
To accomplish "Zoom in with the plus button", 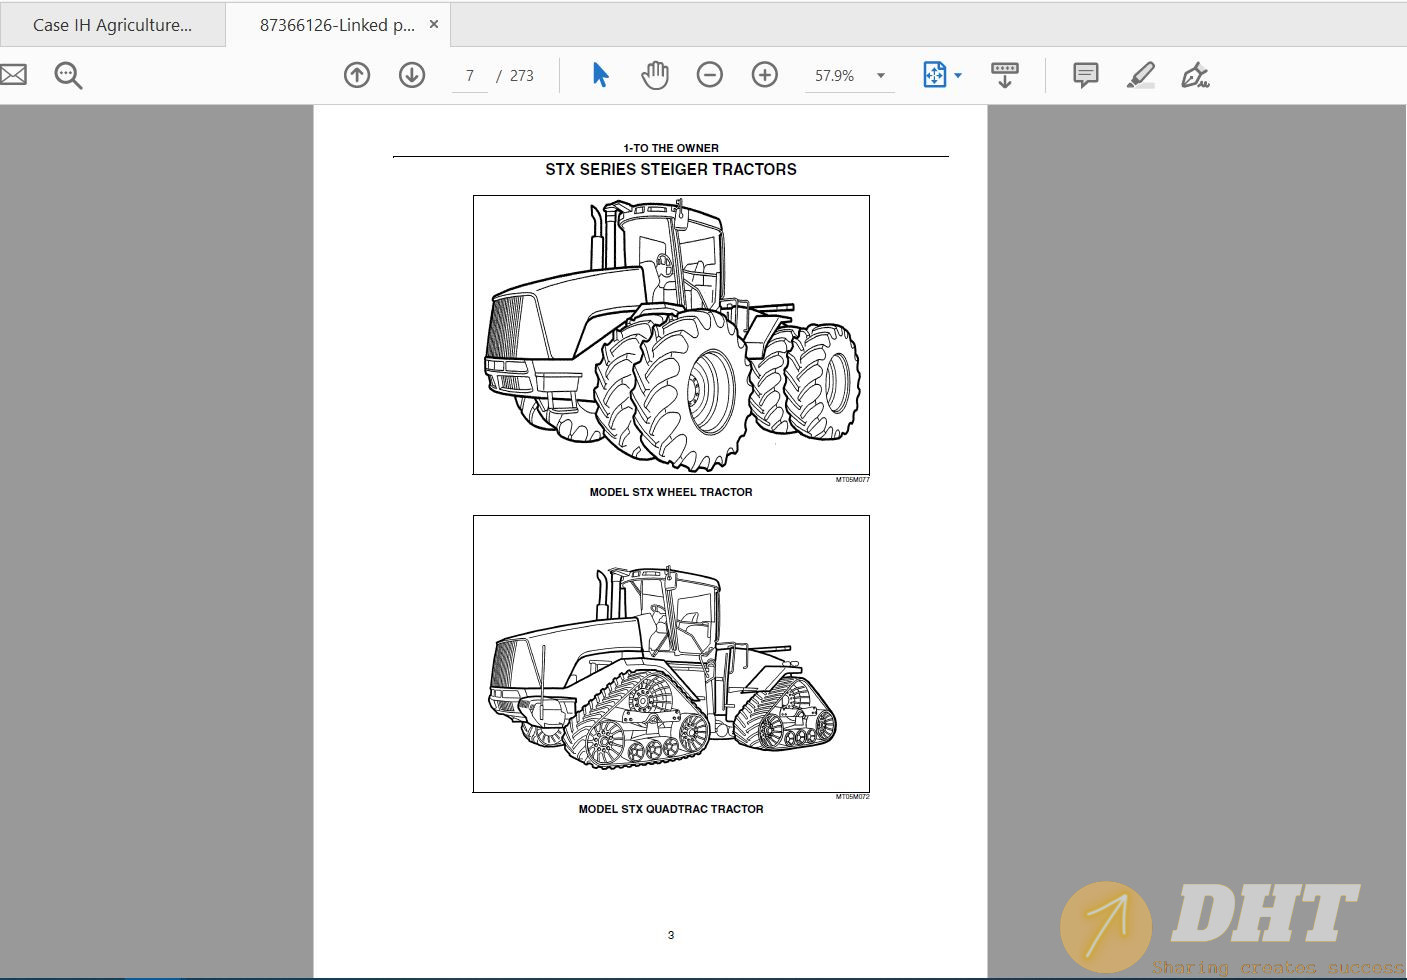I will [765, 75].
